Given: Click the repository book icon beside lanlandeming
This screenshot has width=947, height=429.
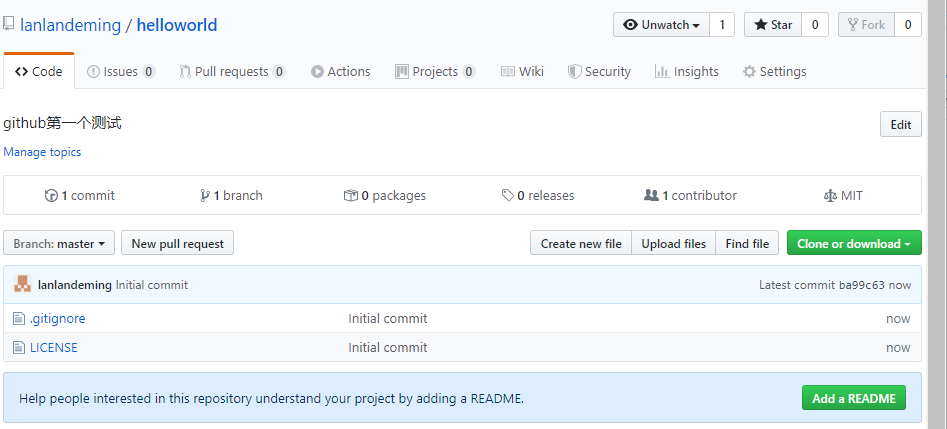Looking at the screenshot, I should pos(8,25).
